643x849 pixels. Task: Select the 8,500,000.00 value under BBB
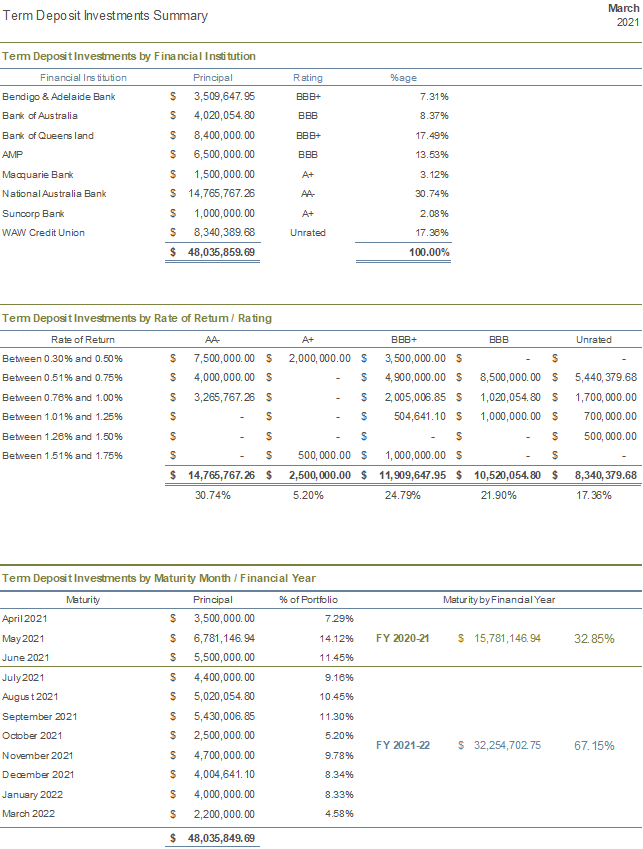pos(510,377)
